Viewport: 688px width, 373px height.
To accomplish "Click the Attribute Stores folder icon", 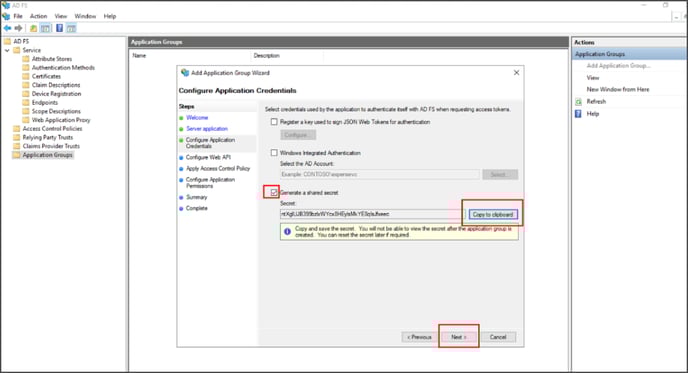I will (26, 59).
